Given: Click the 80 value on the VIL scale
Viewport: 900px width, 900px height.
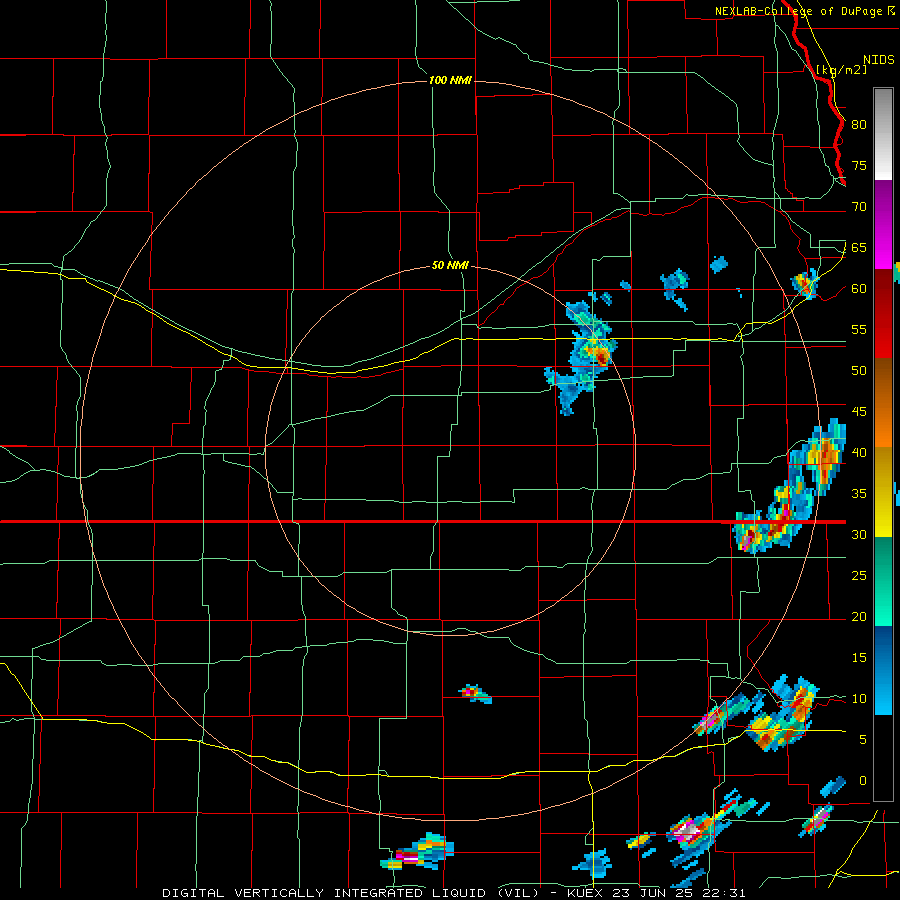Looking at the screenshot, I should pyautogui.click(x=859, y=125).
